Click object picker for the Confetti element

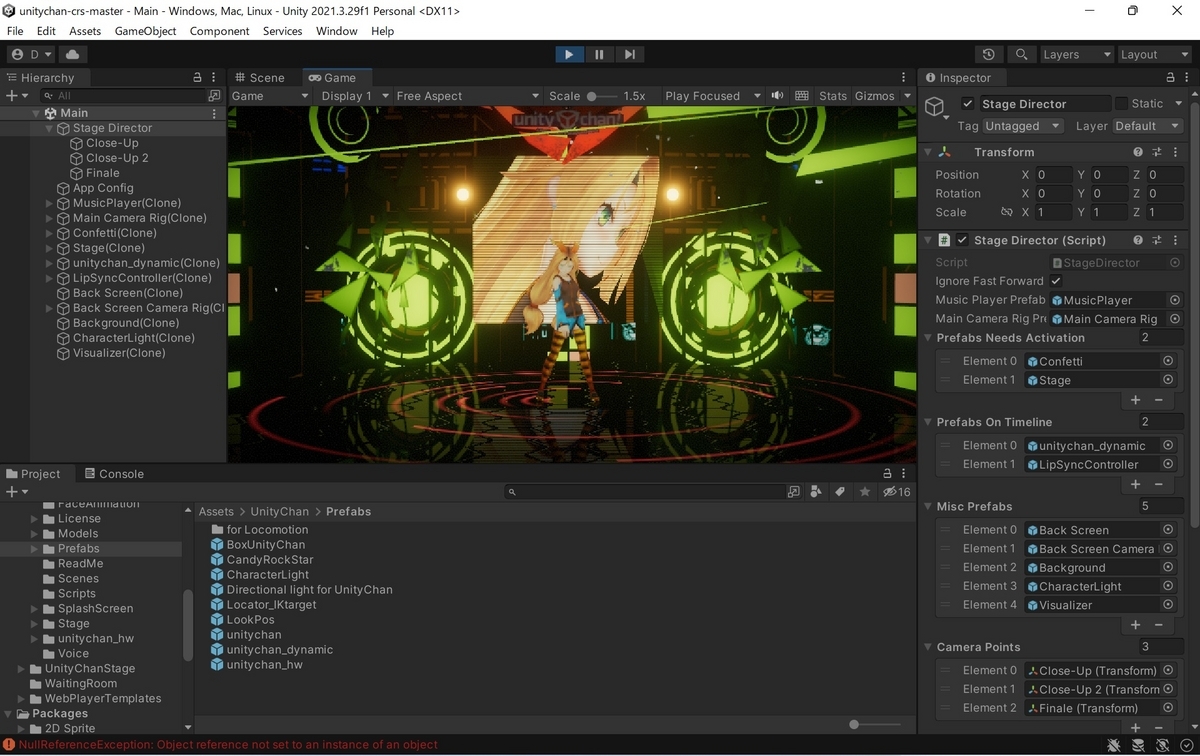tap(1167, 361)
